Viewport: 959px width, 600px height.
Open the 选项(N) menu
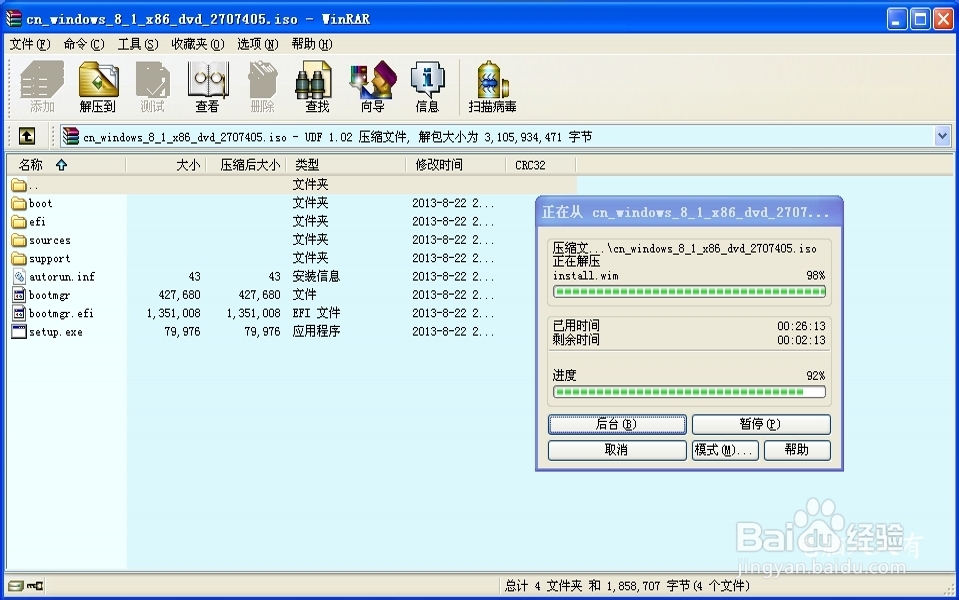[257, 44]
